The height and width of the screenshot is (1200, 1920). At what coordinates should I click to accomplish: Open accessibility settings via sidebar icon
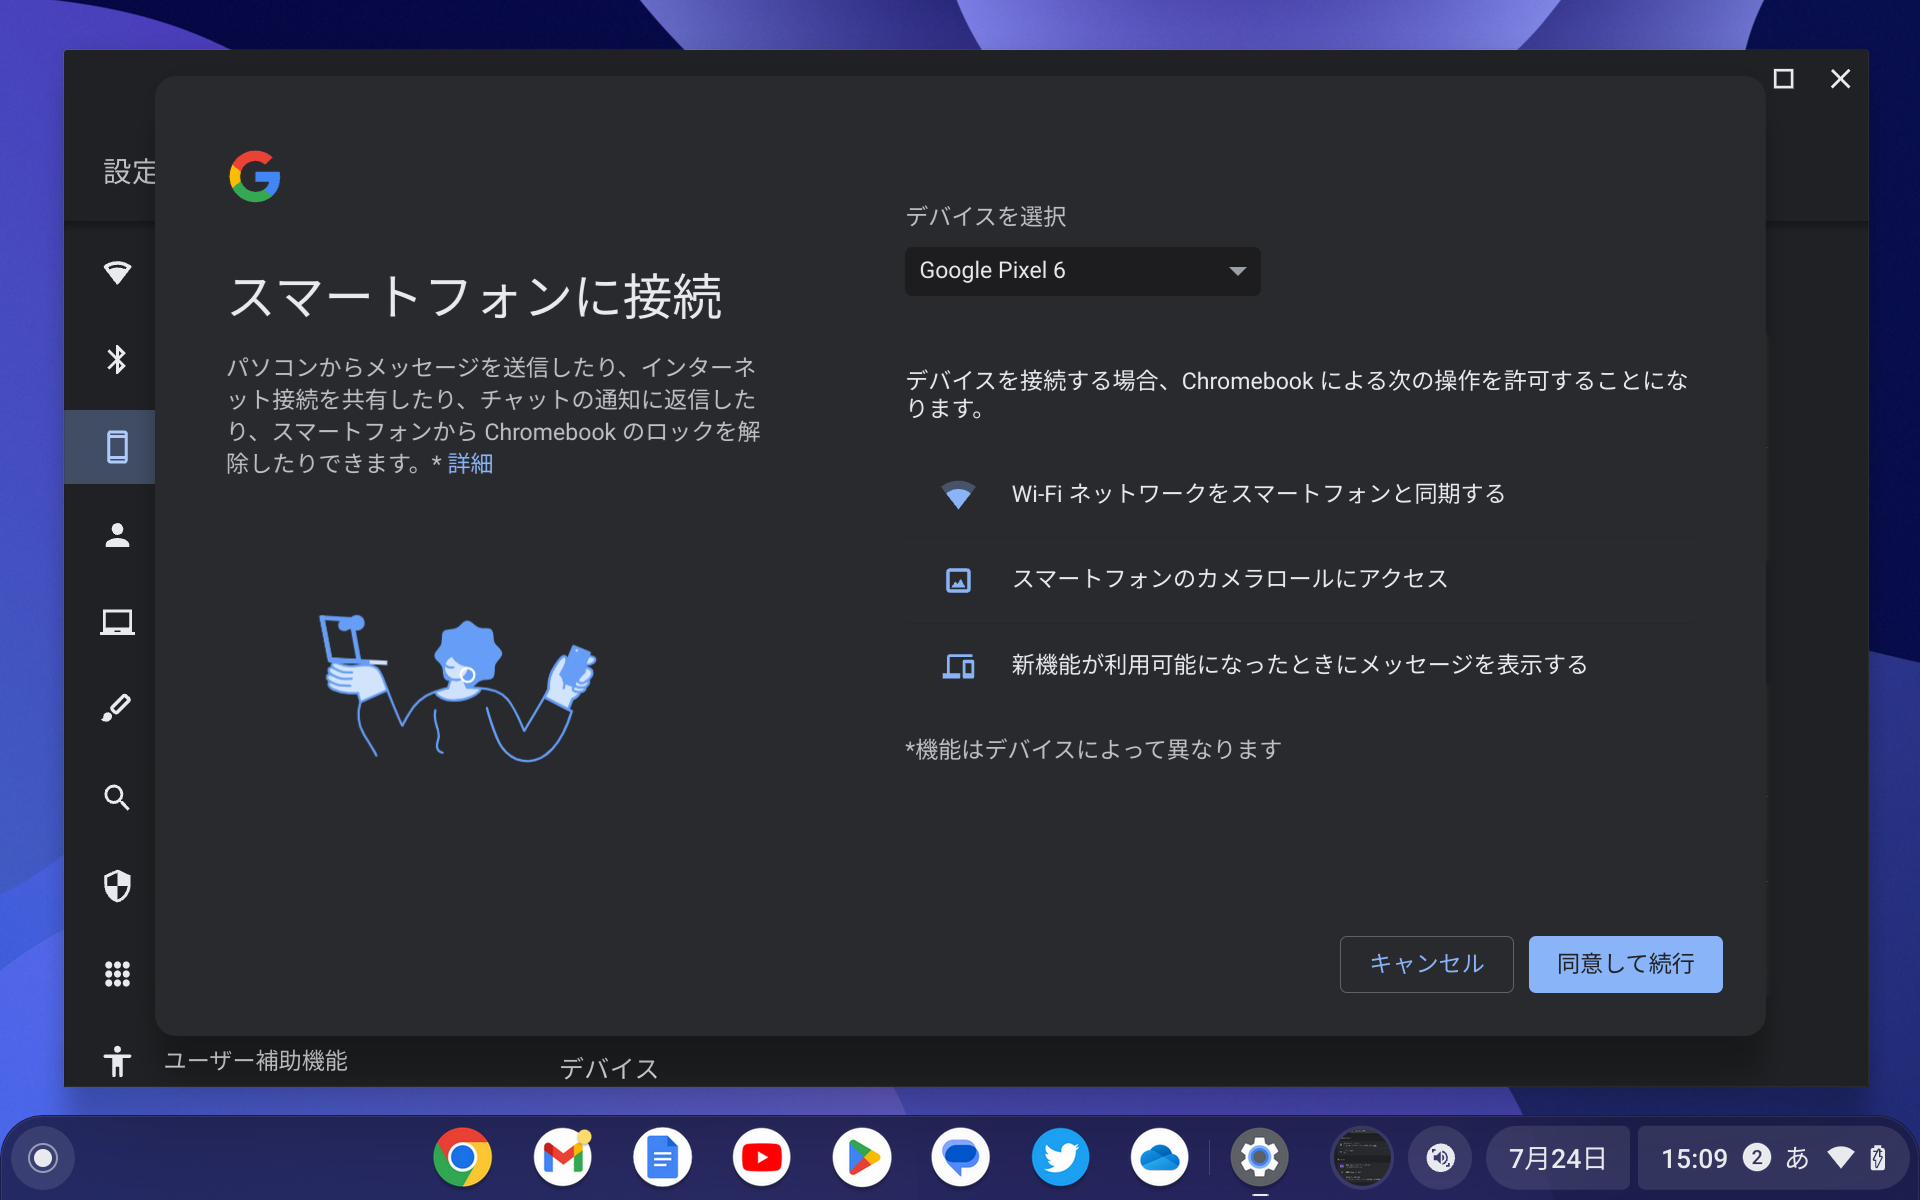point(118,1062)
